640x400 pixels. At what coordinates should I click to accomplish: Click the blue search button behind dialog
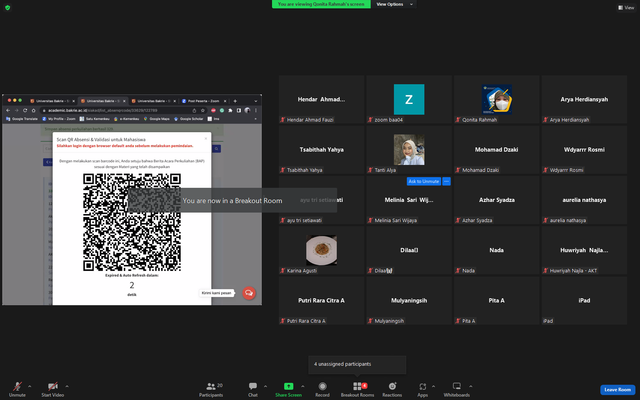coord(217,149)
